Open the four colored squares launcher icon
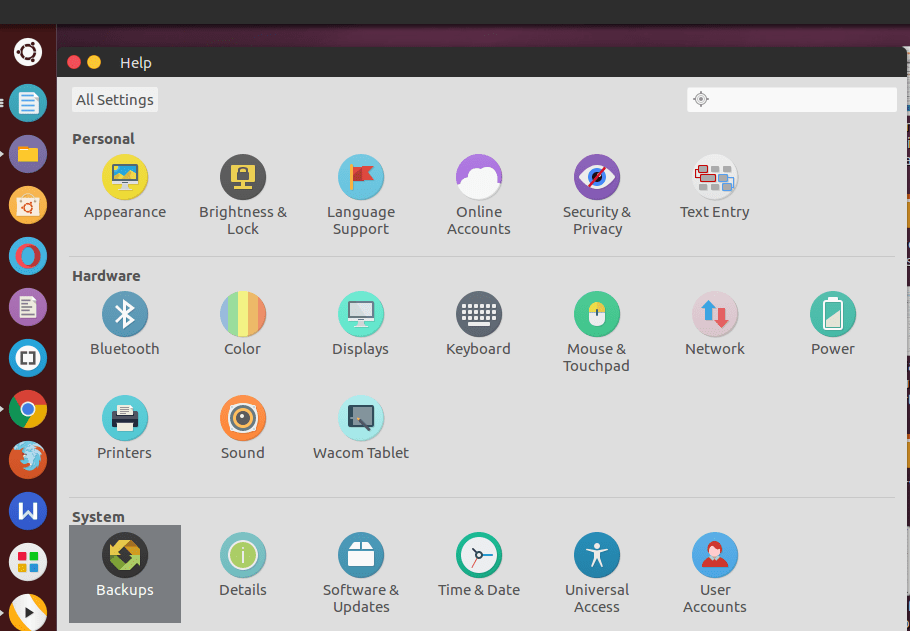 [x=28, y=563]
